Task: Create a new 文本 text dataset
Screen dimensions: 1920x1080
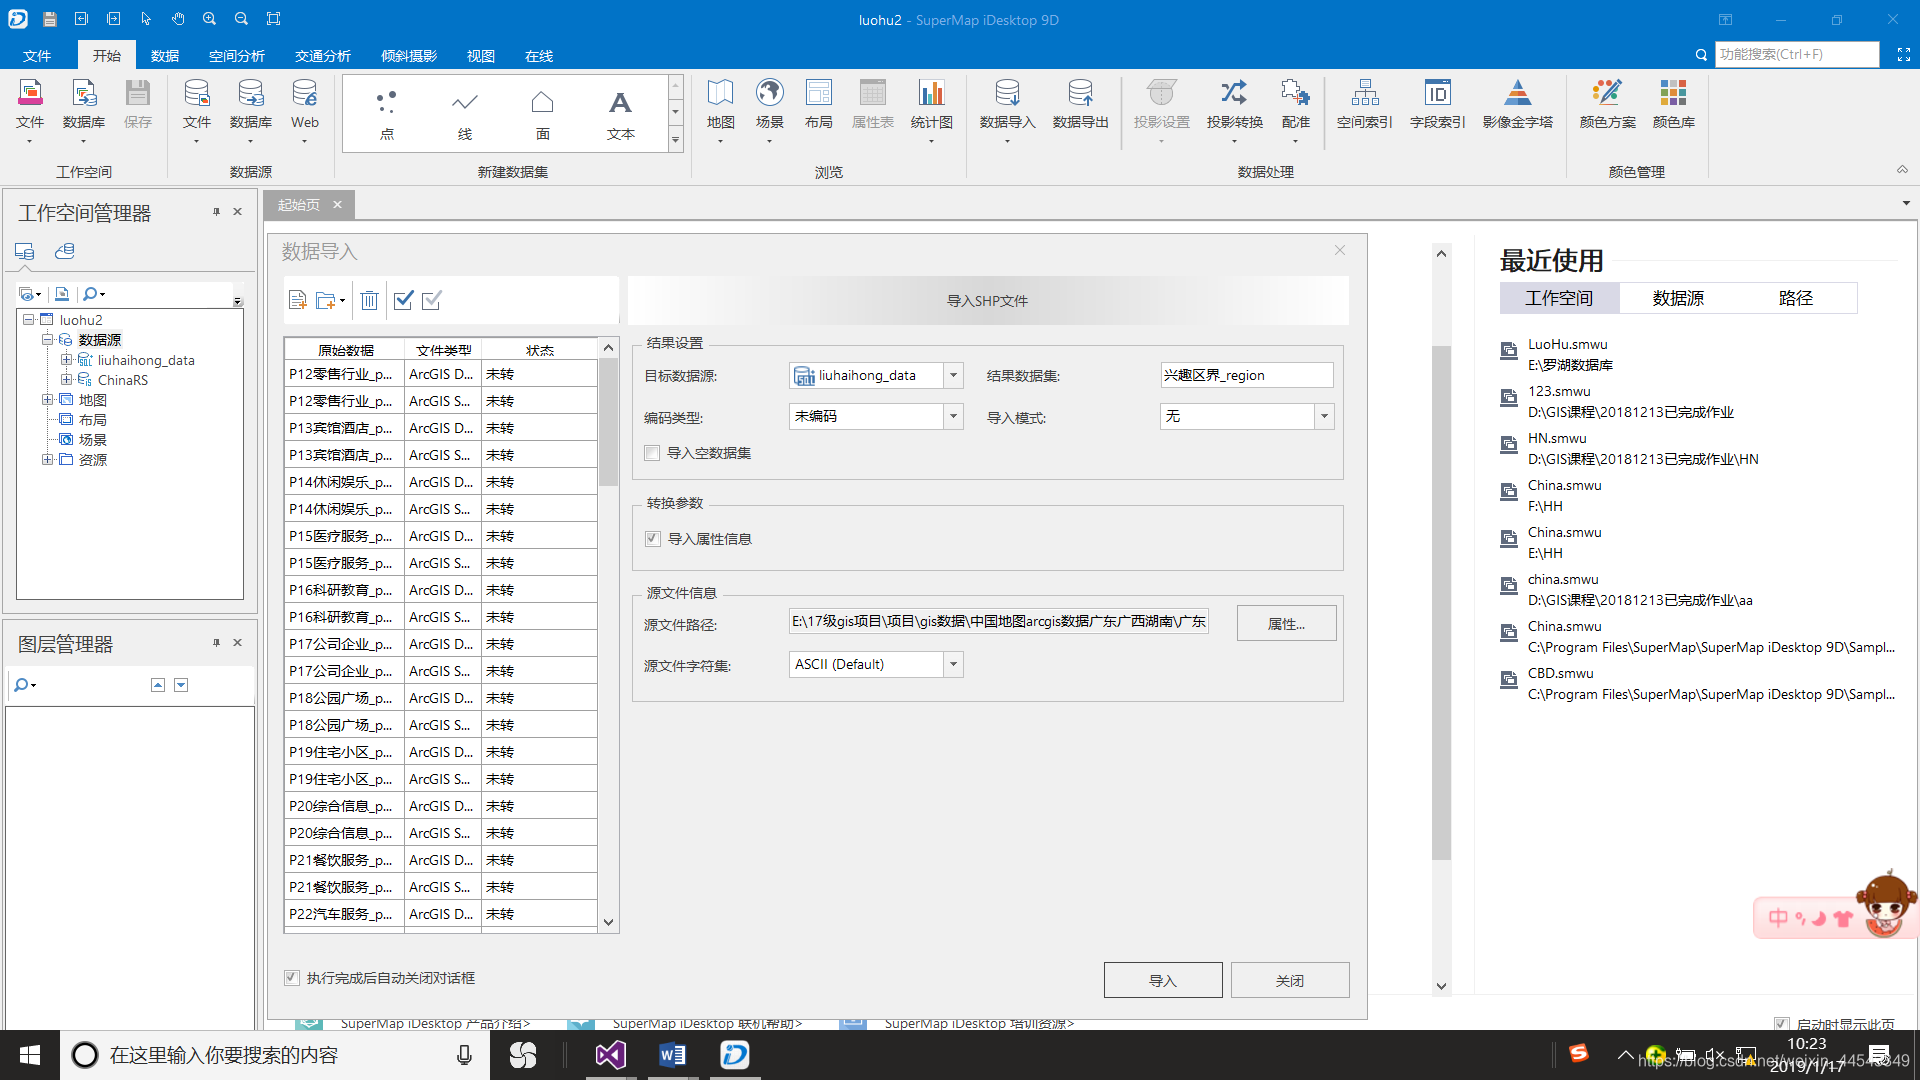Action: coord(620,114)
